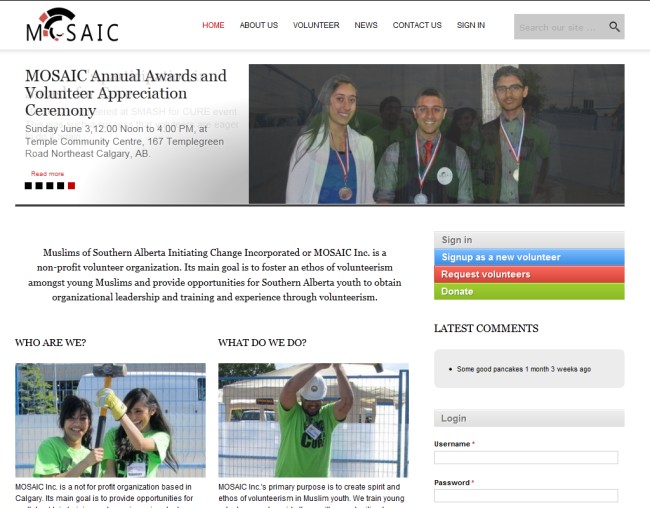Click the green Donate button
This screenshot has width=650, height=508.
point(529,291)
